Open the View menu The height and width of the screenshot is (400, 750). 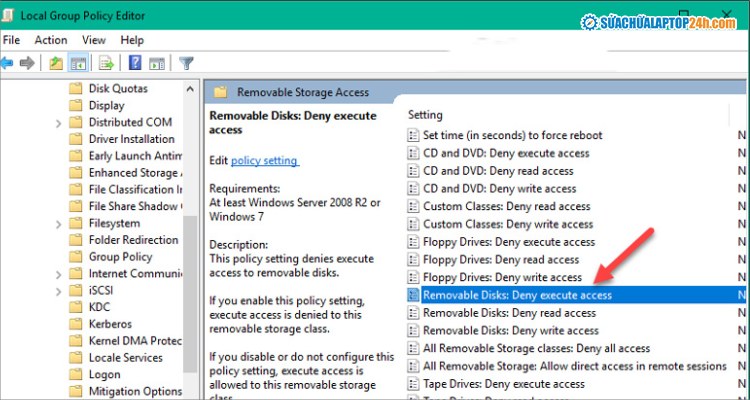point(94,40)
